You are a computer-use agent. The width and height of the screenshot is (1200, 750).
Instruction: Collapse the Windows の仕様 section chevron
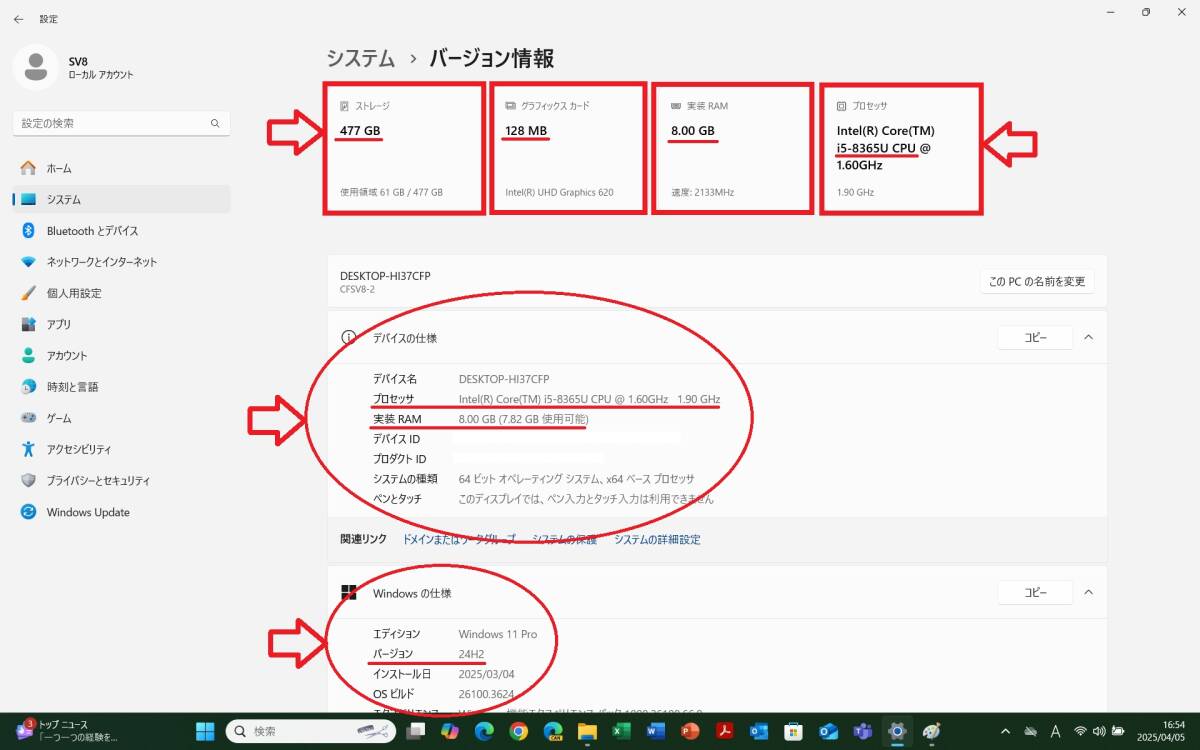(x=1089, y=593)
